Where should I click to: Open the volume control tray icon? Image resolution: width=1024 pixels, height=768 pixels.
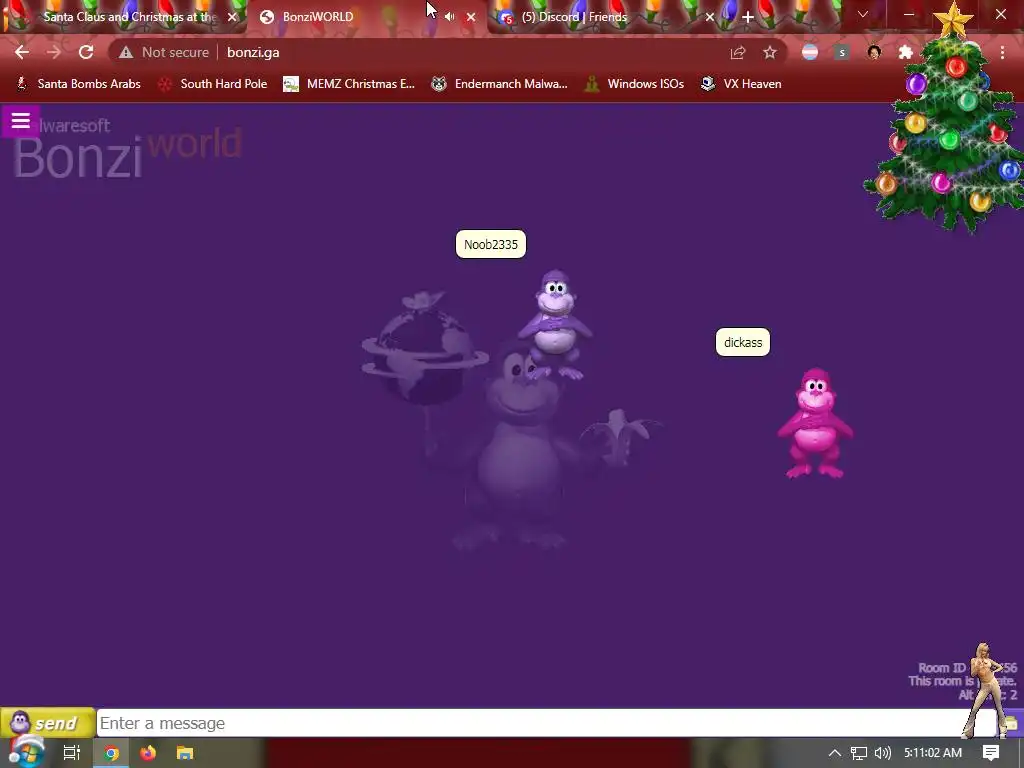(x=882, y=753)
